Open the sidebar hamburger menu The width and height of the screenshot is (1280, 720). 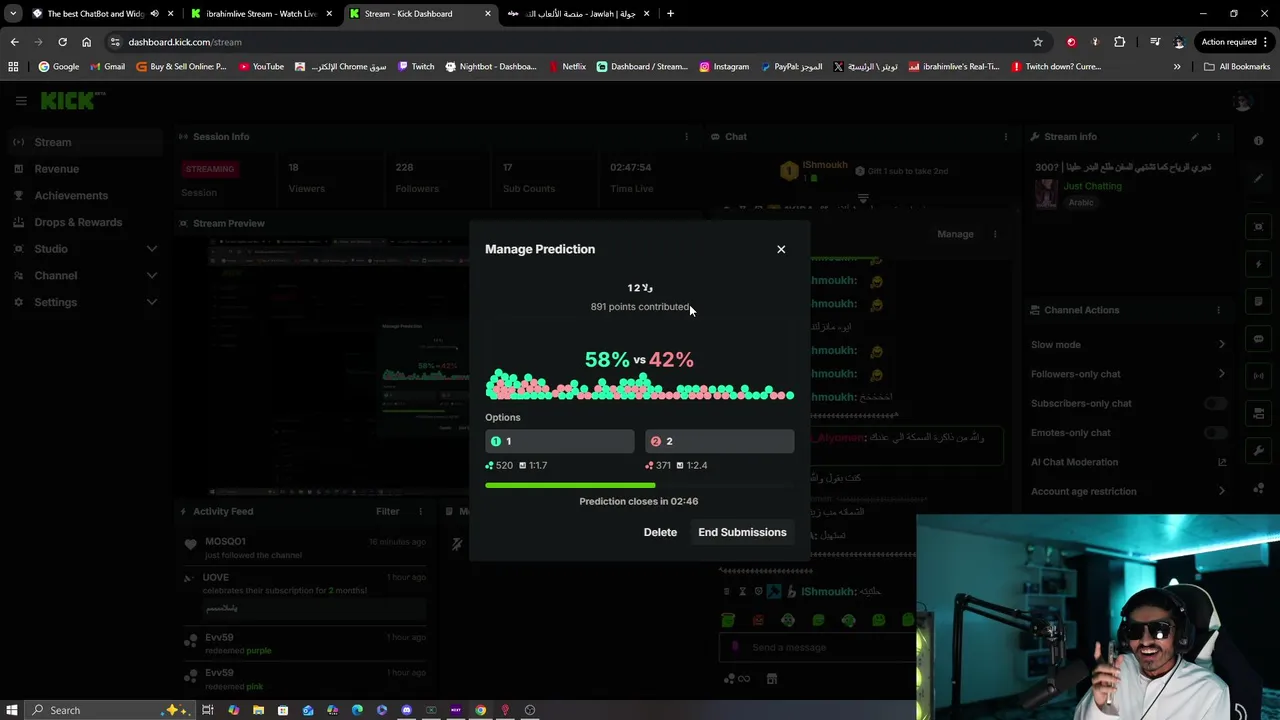tap(21, 101)
